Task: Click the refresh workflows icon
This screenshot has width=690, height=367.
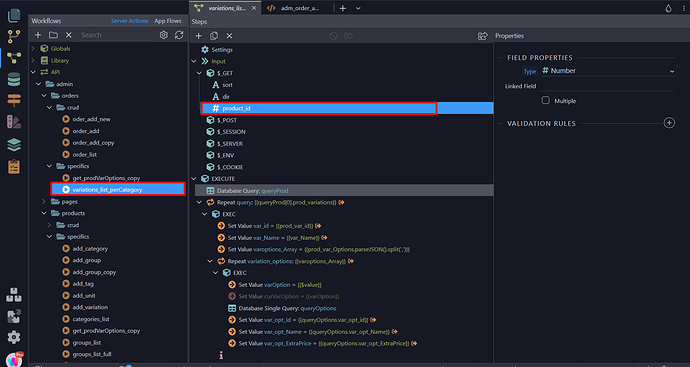Action: 179,35
